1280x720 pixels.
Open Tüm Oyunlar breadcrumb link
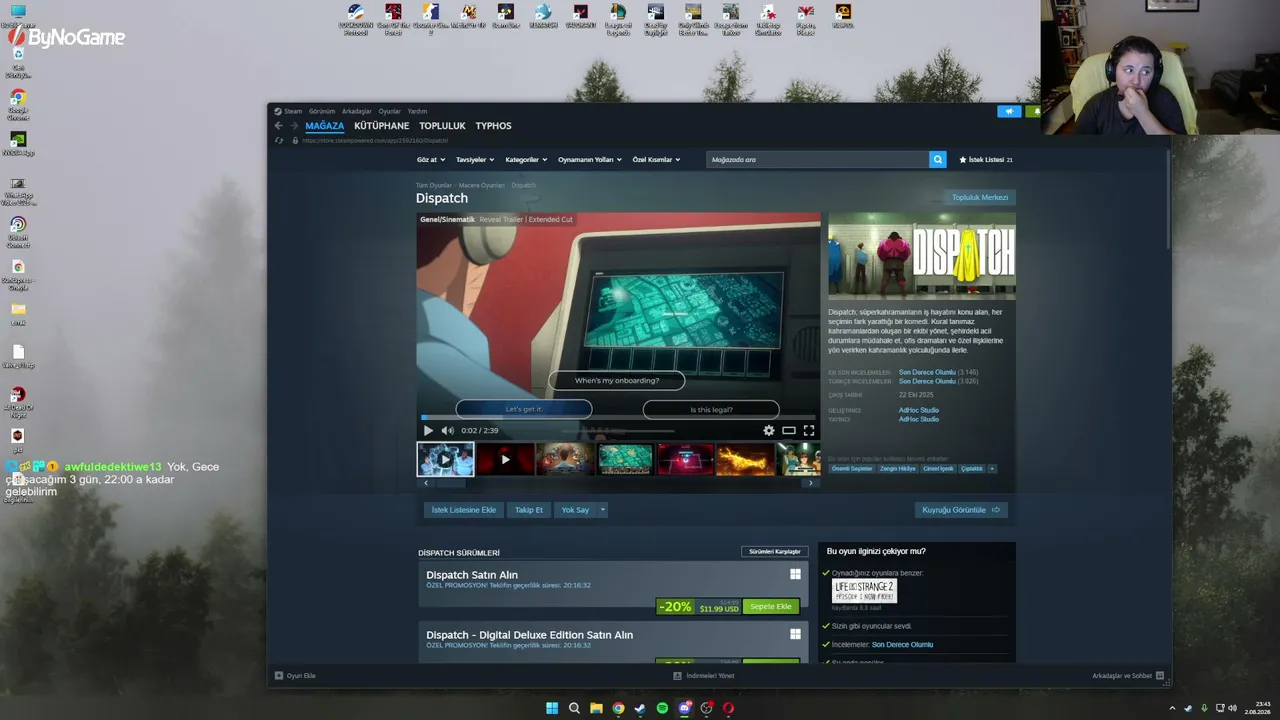pos(434,185)
